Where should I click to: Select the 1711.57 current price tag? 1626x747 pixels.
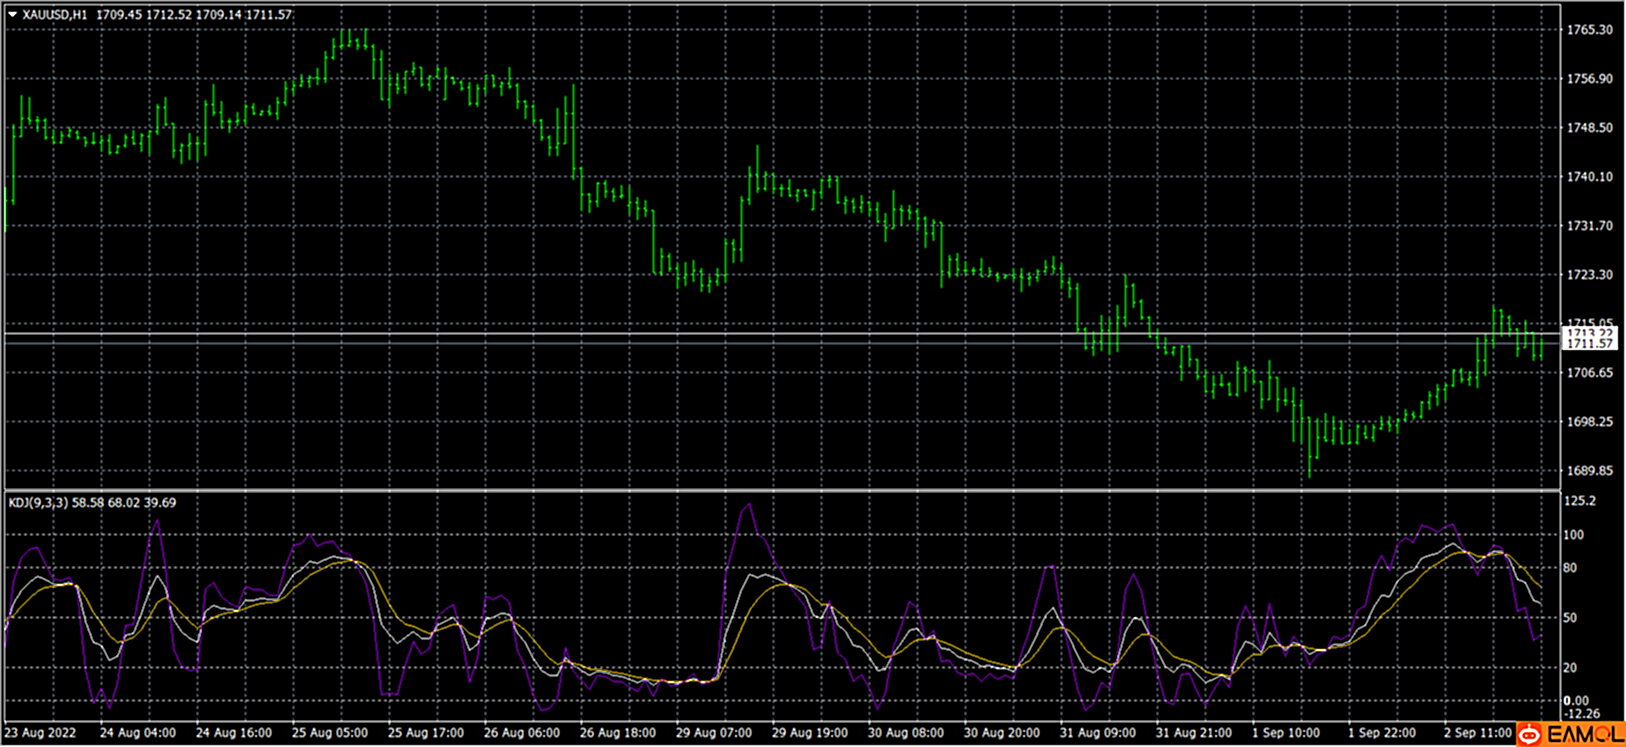tap(1589, 344)
